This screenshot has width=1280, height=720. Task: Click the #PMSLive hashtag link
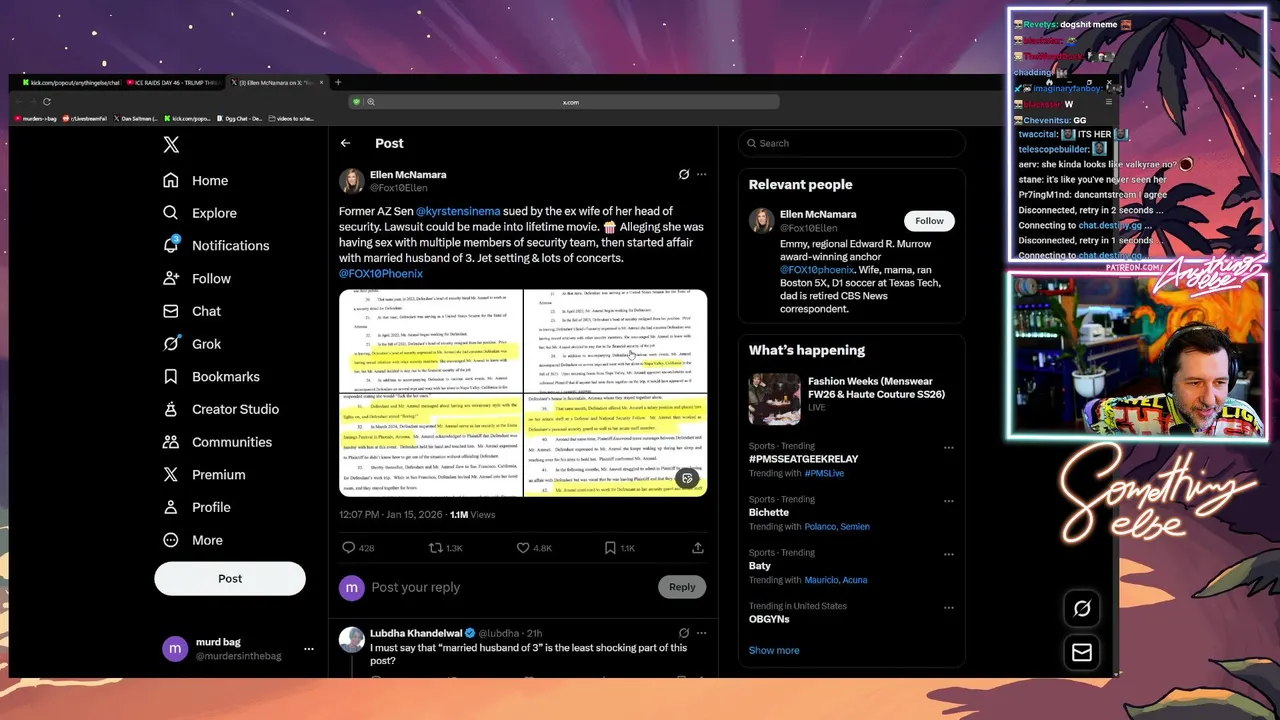(x=824, y=473)
